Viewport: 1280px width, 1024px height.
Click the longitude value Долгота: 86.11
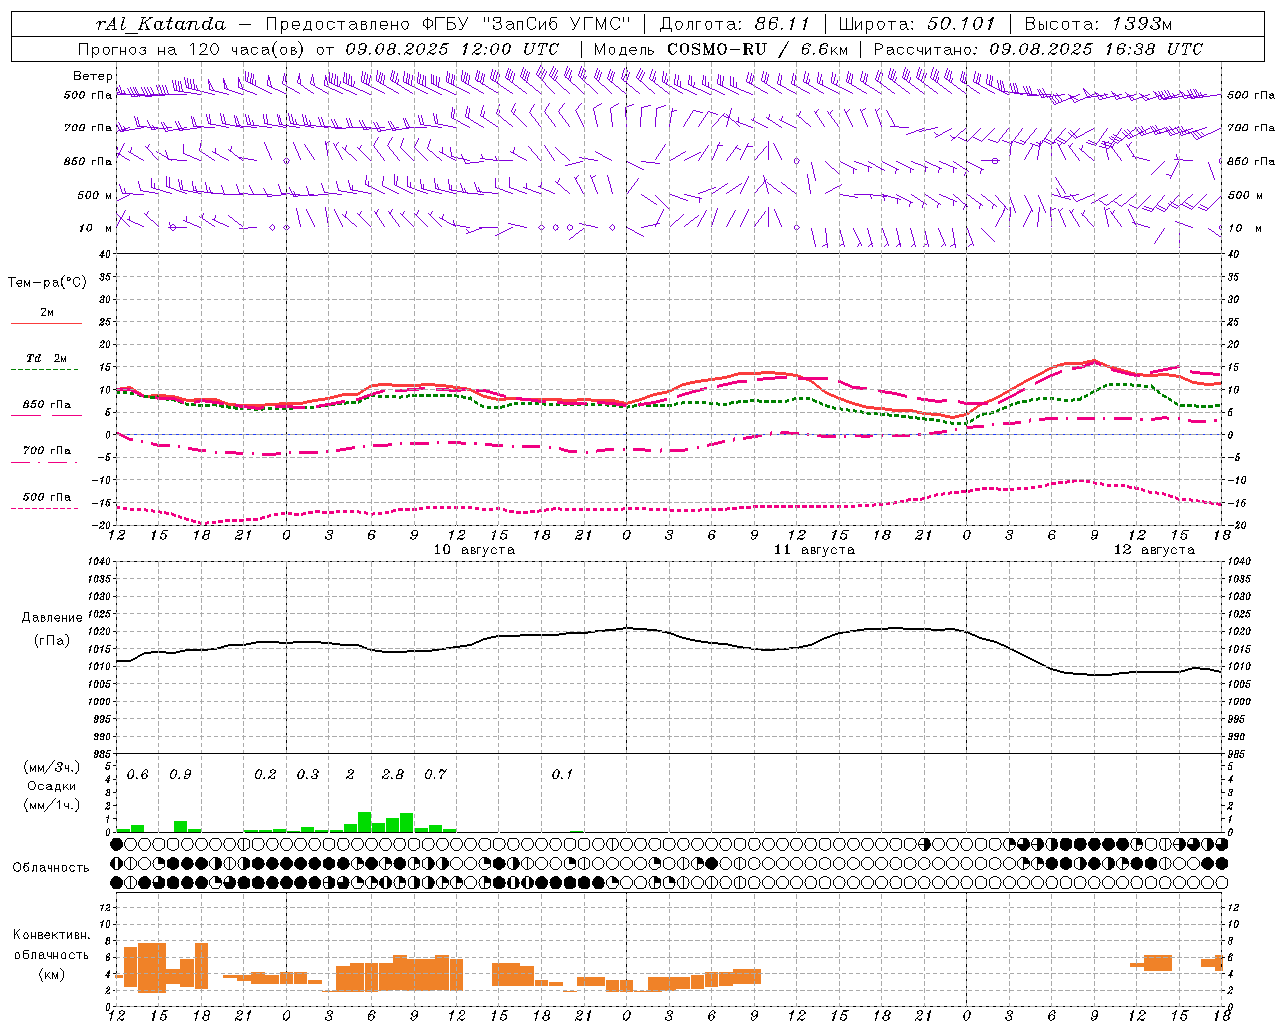pyautogui.click(x=735, y=24)
